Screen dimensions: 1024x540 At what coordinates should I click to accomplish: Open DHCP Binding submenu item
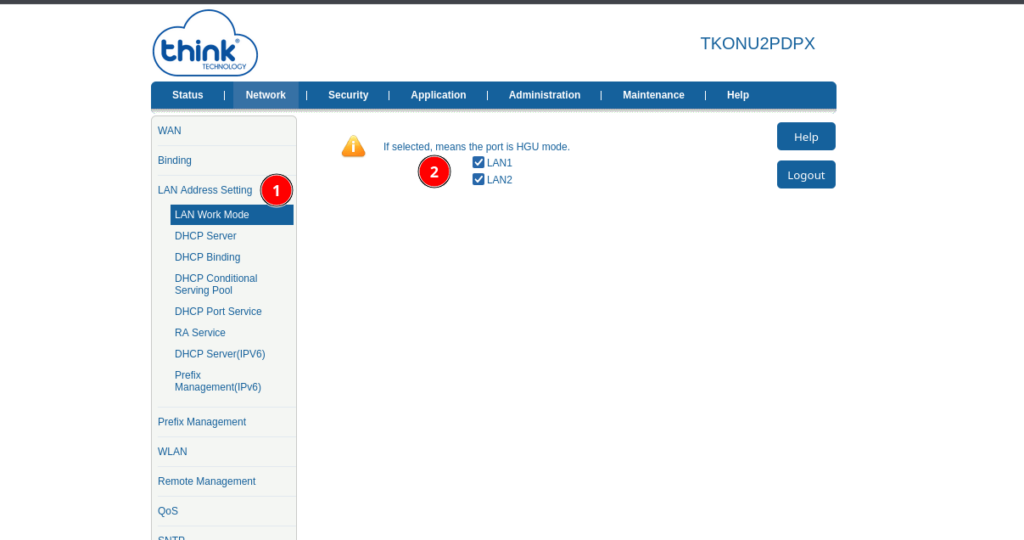[x=207, y=257]
